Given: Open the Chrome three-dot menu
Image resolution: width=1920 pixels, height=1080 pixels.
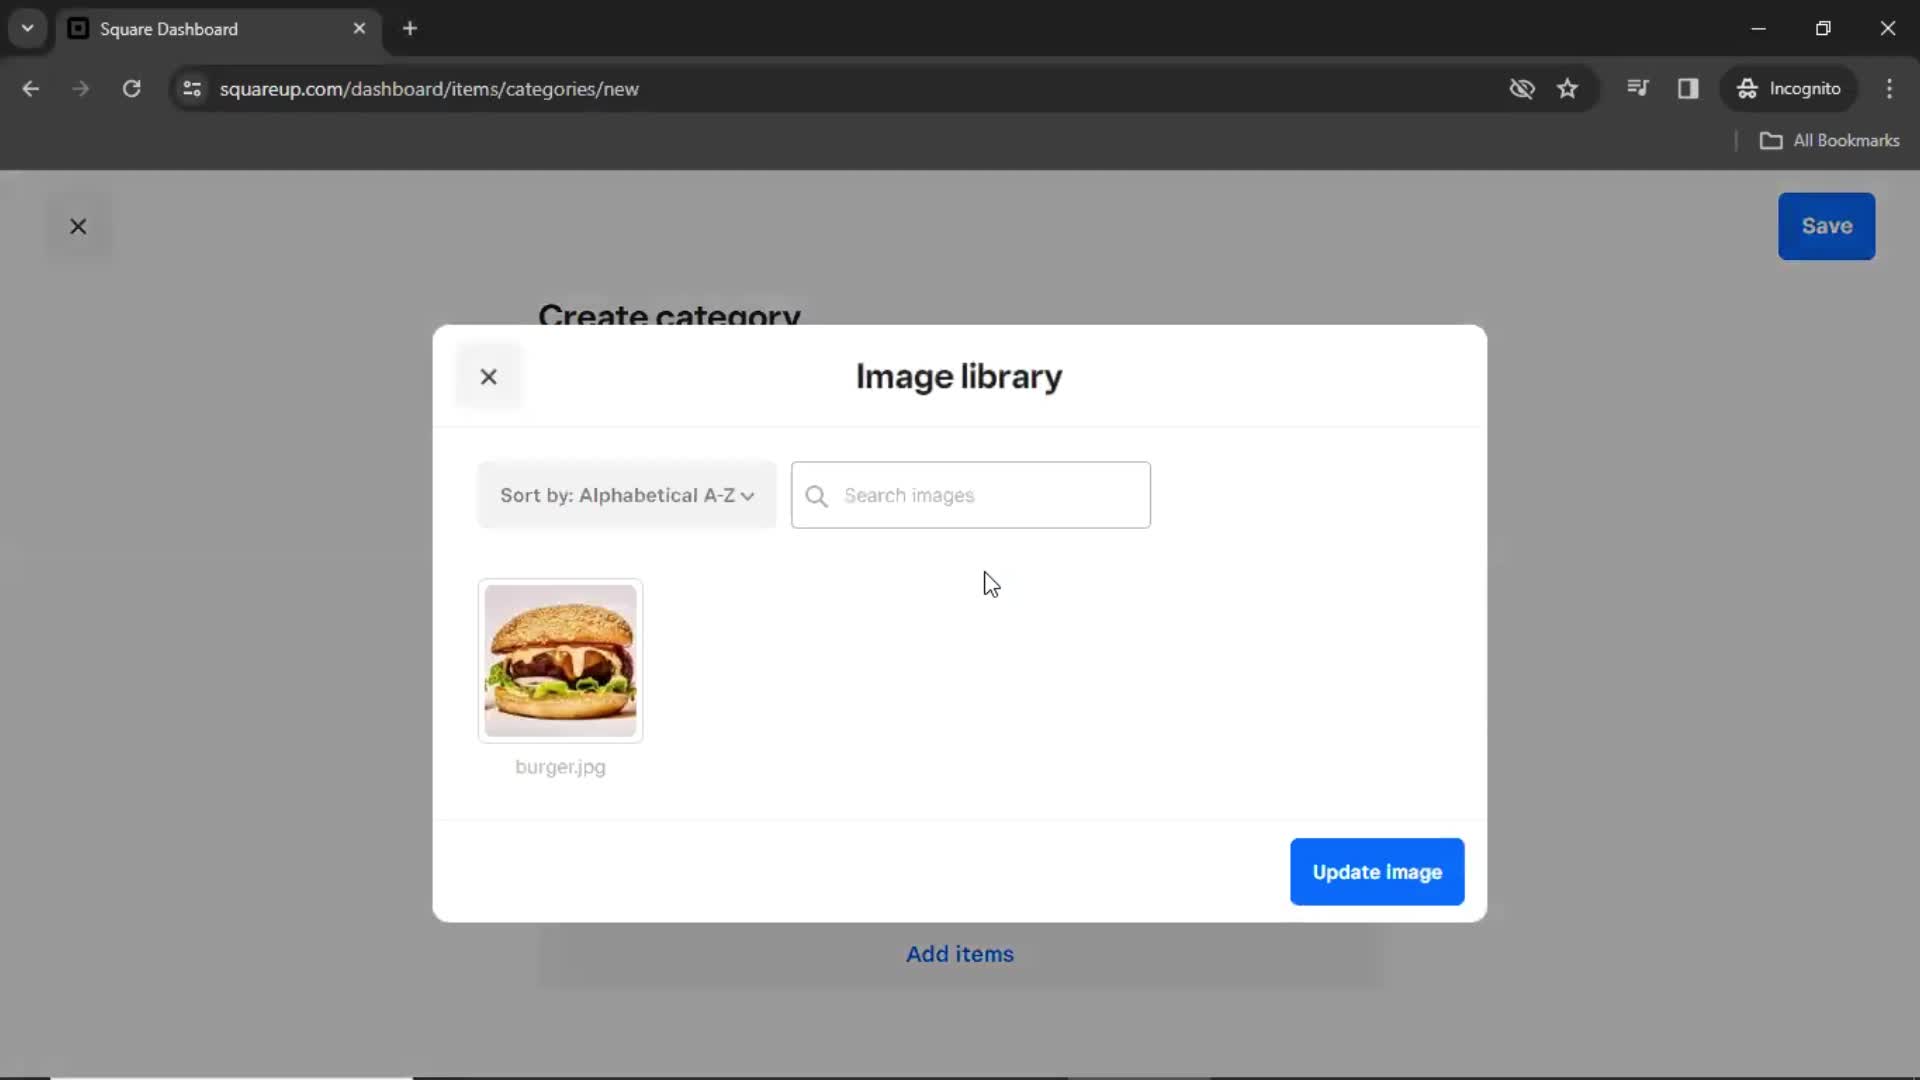Looking at the screenshot, I should click(x=1889, y=88).
